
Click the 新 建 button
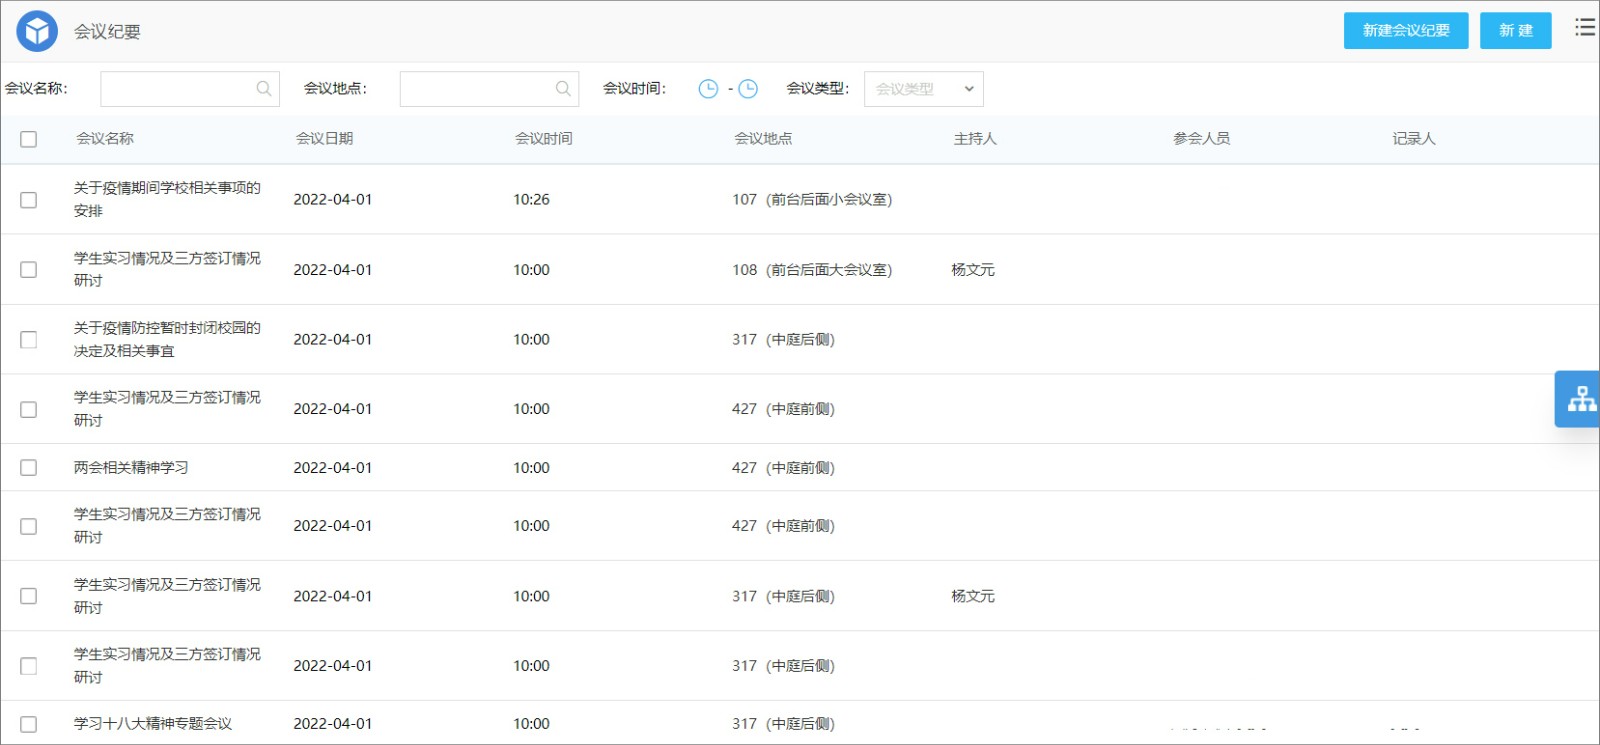(x=1516, y=31)
